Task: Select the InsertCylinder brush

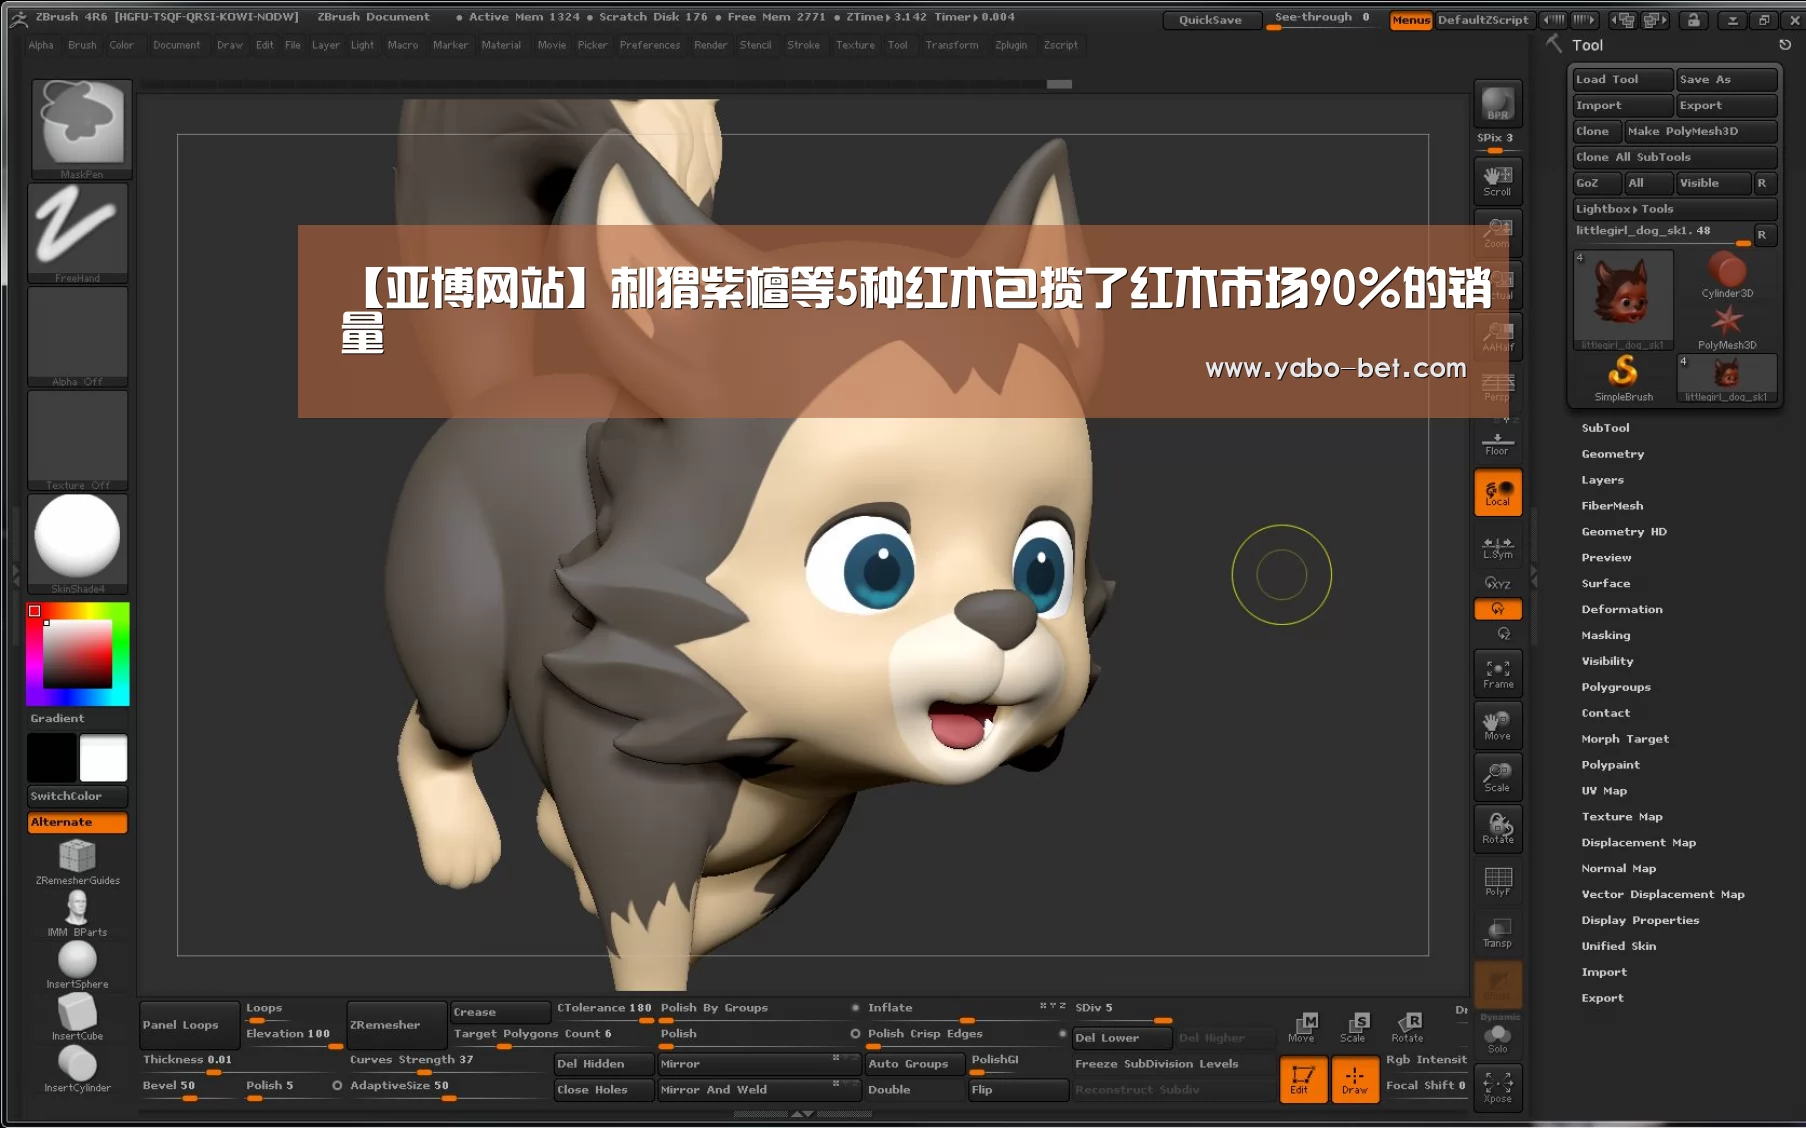Action: (77, 1070)
